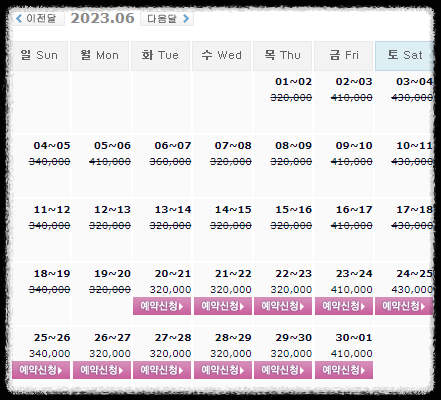The height and width of the screenshot is (400, 441).
Task: Click the 23~24 date label
Action: point(354,274)
